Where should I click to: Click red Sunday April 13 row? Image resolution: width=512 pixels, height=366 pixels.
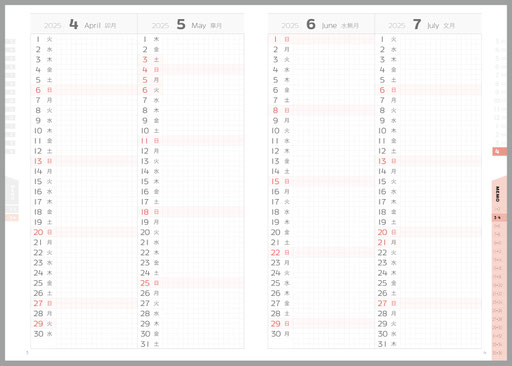point(84,161)
